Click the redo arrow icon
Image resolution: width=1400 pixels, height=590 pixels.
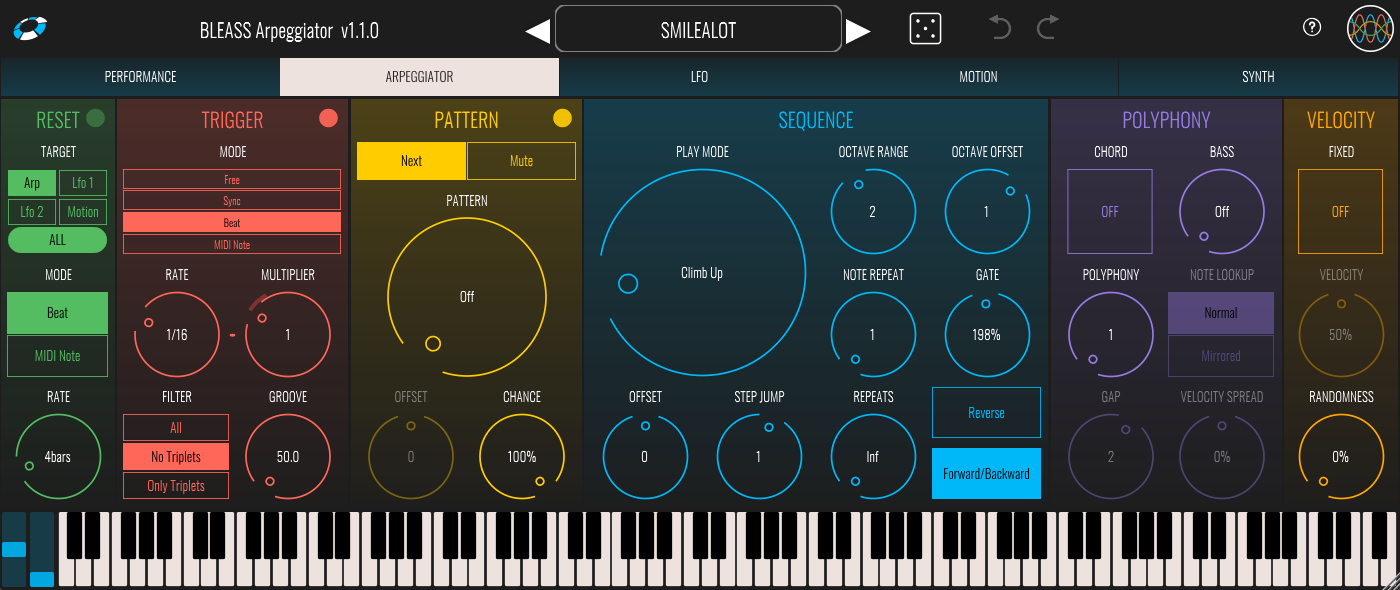click(1047, 28)
